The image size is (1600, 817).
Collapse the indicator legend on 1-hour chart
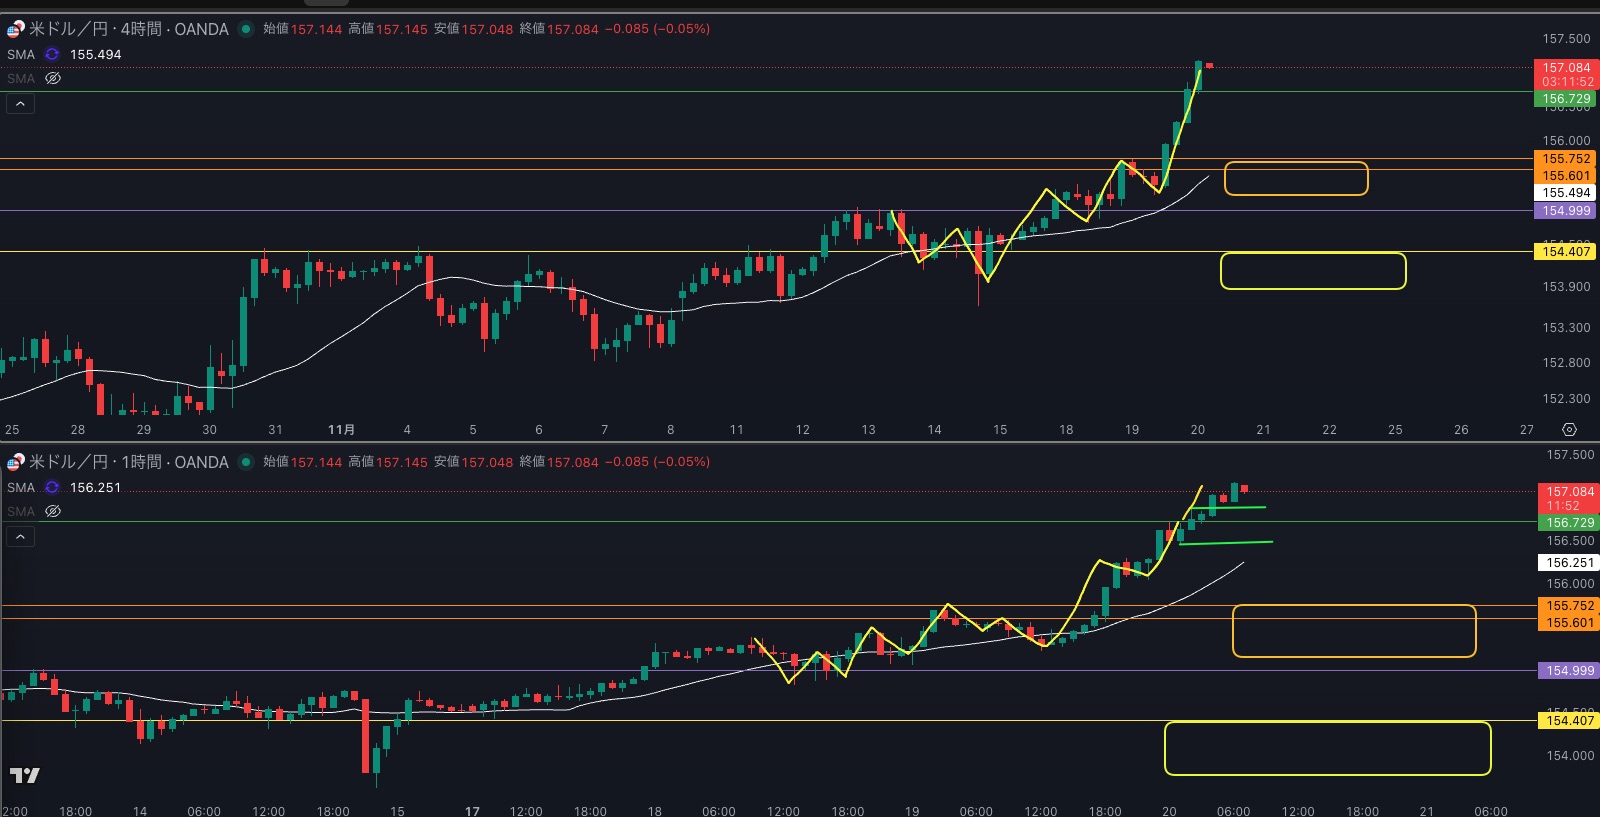point(21,537)
